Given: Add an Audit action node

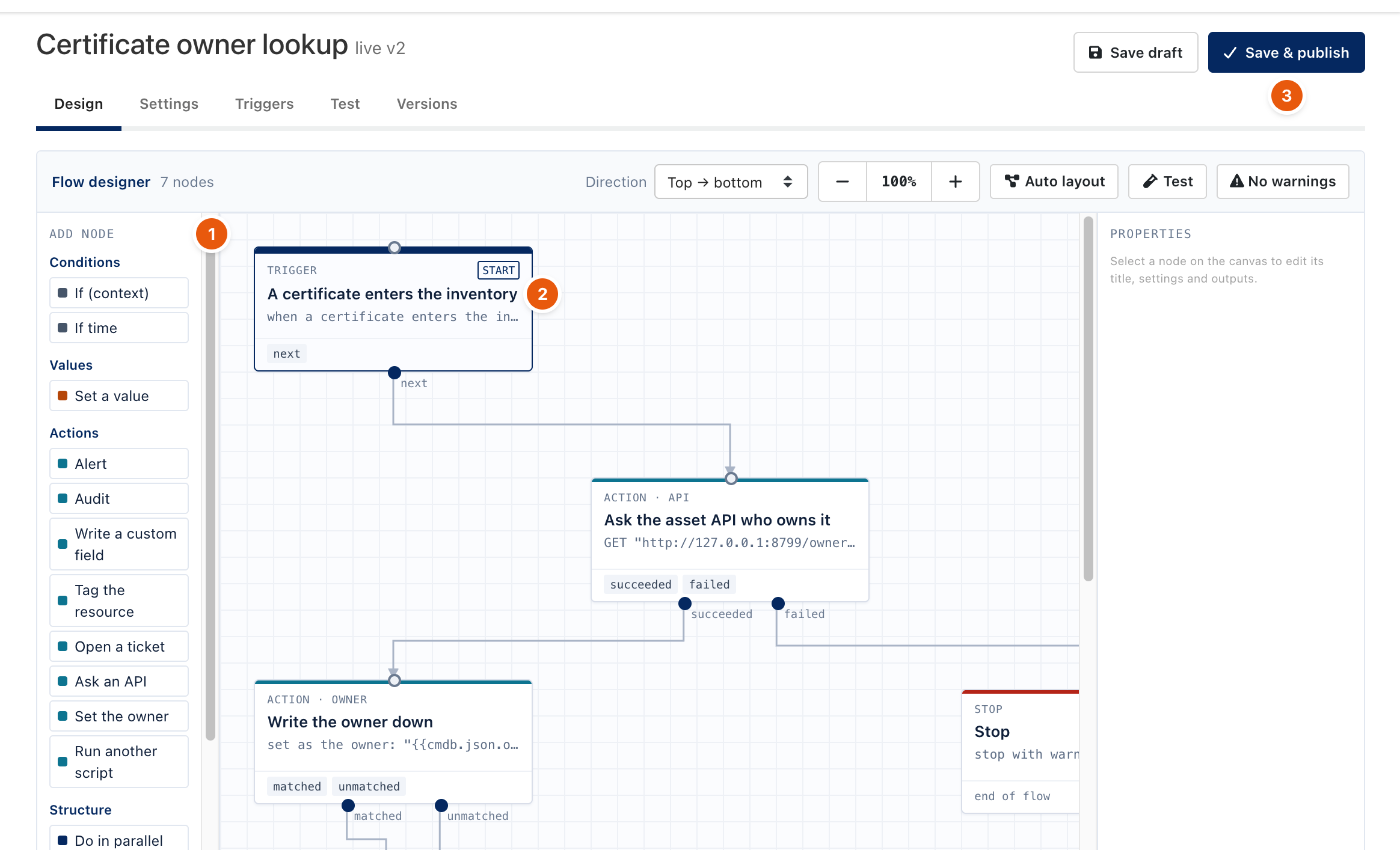Looking at the screenshot, I should point(119,499).
